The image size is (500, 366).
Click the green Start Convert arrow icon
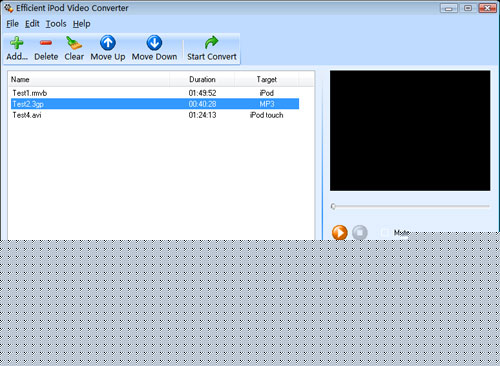[x=211, y=42]
